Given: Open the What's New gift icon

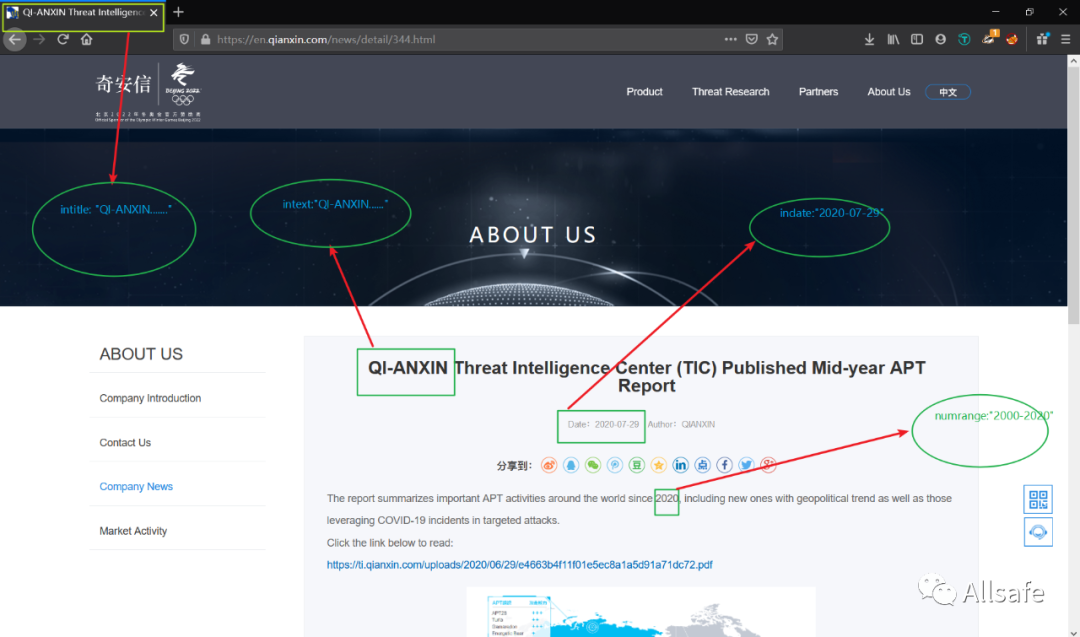Looking at the screenshot, I should point(1042,39).
